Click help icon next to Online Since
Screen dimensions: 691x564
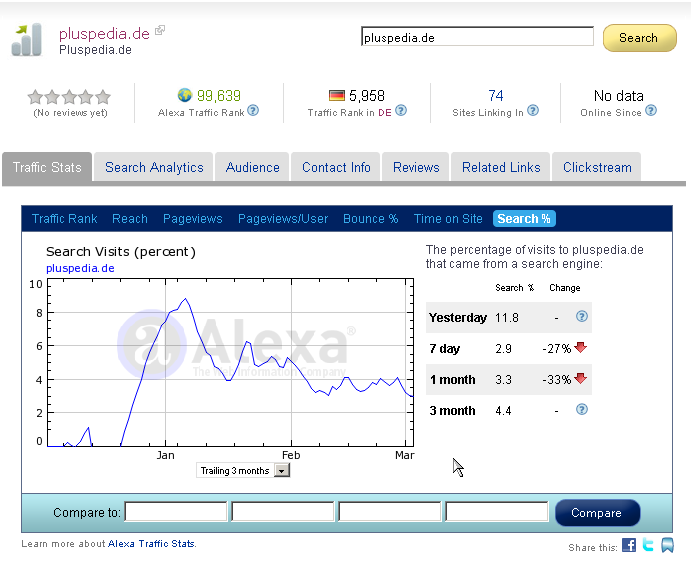coord(651,110)
